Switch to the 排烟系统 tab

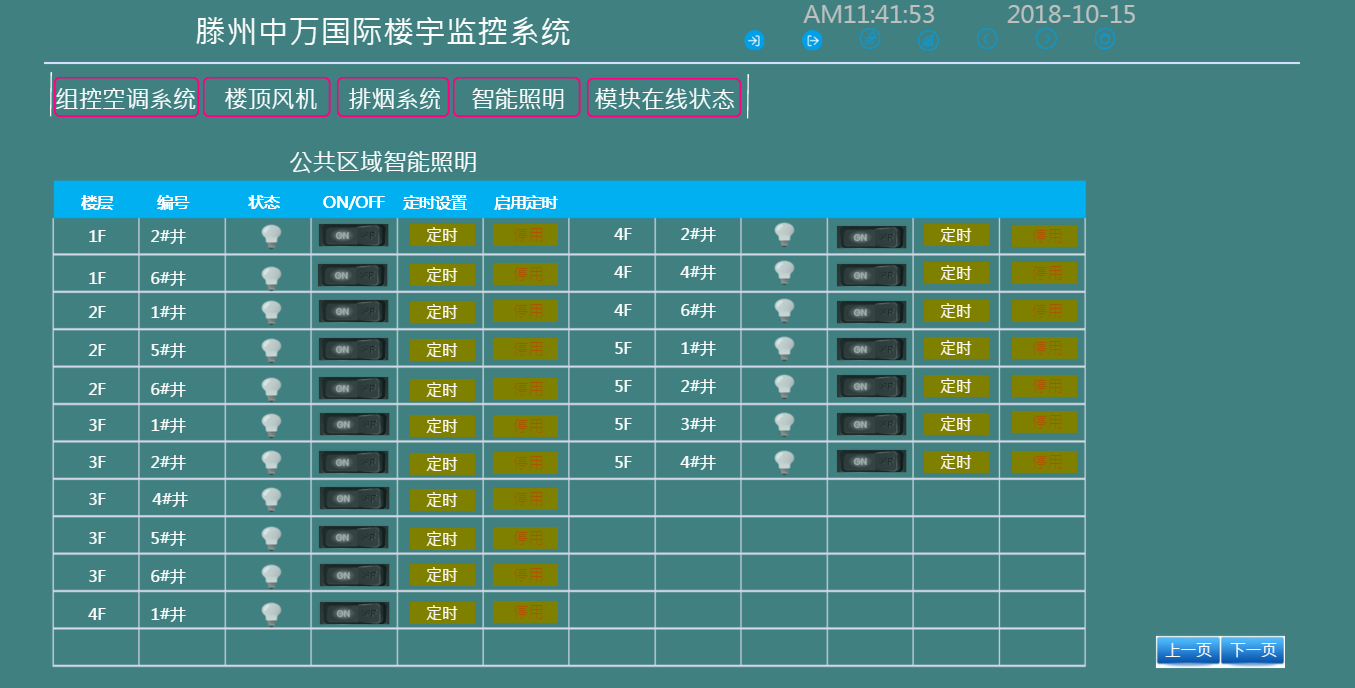pyautogui.click(x=394, y=98)
